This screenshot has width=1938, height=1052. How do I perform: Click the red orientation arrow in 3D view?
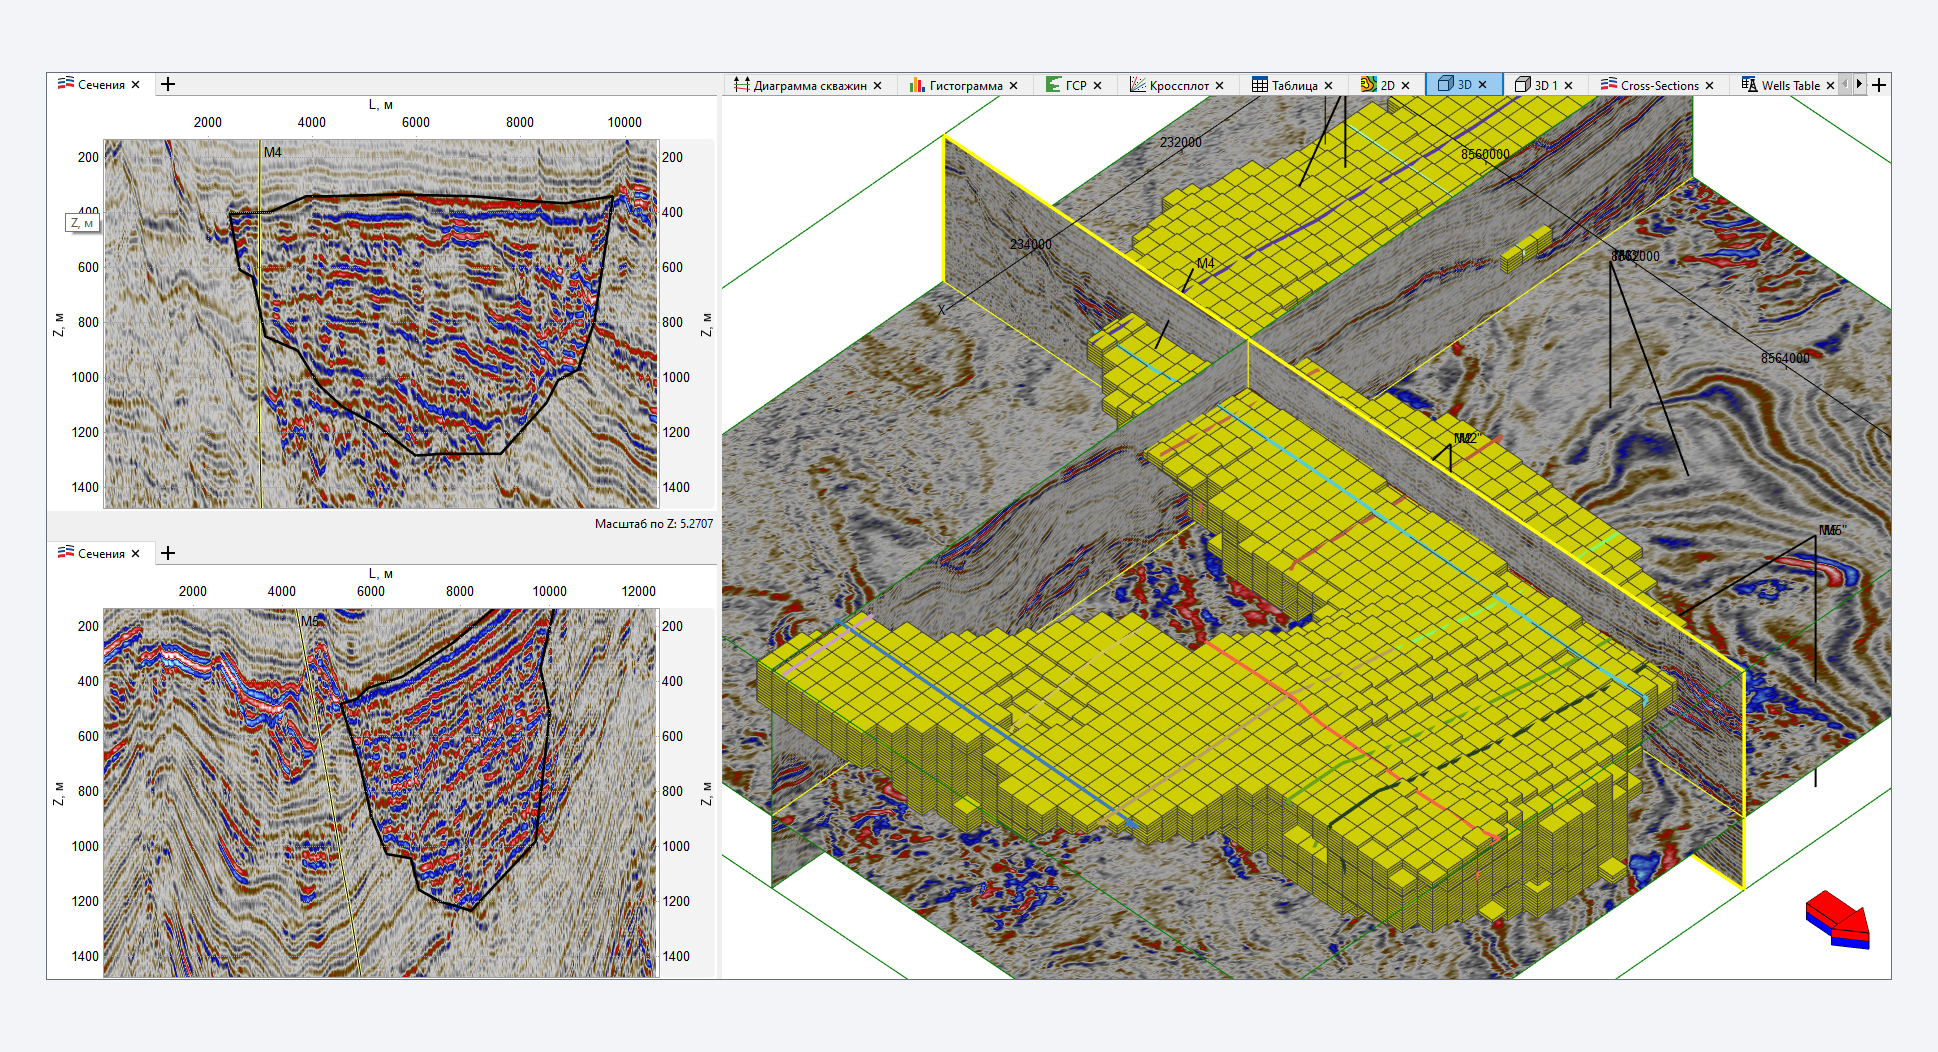pos(1838,920)
